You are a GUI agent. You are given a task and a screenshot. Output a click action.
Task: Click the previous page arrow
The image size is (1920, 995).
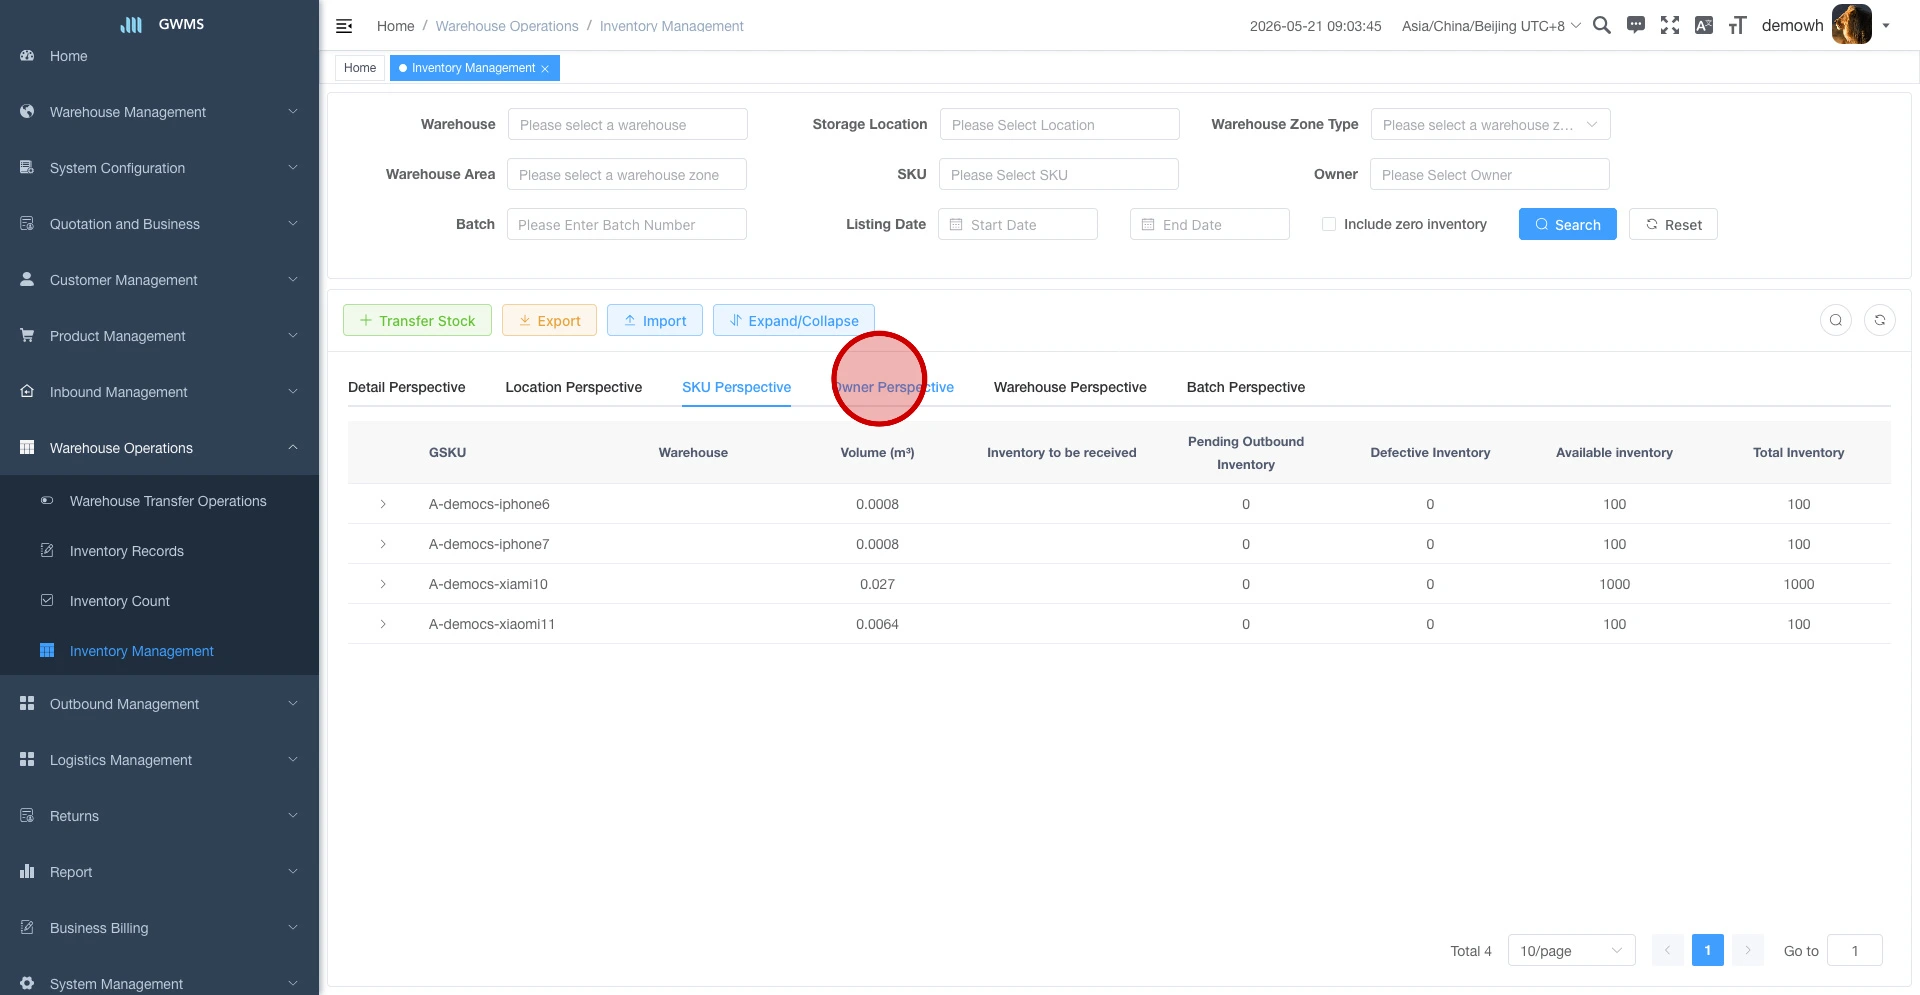pos(1667,950)
